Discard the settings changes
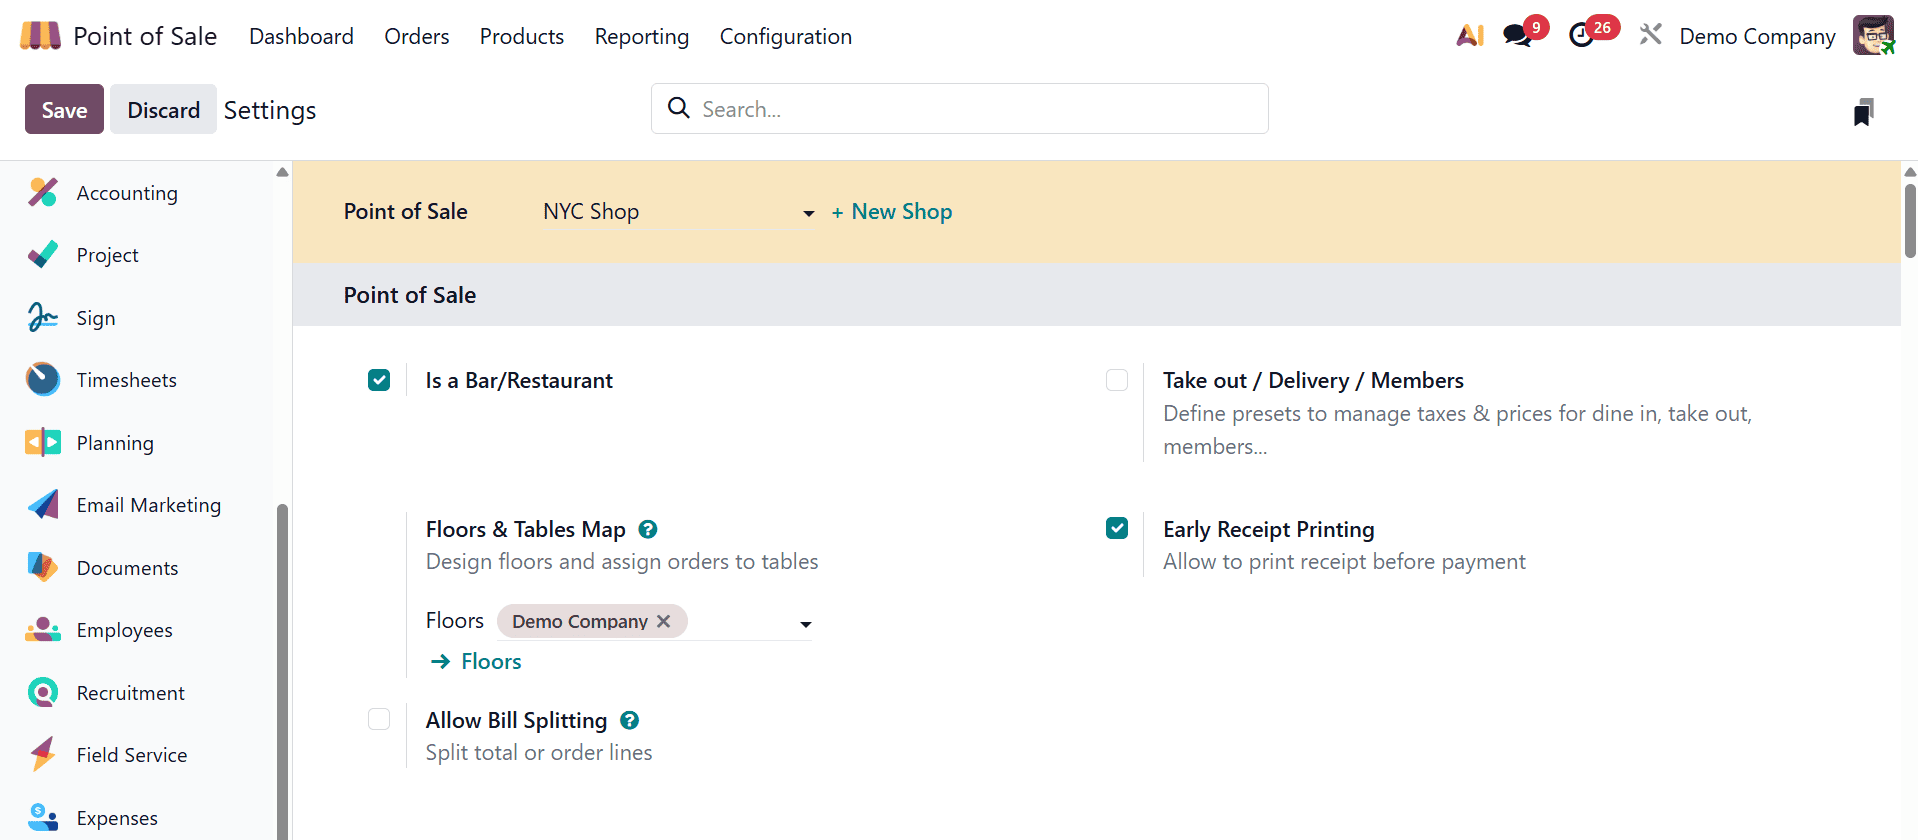The height and width of the screenshot is (840, 1918). pos(163,109)
